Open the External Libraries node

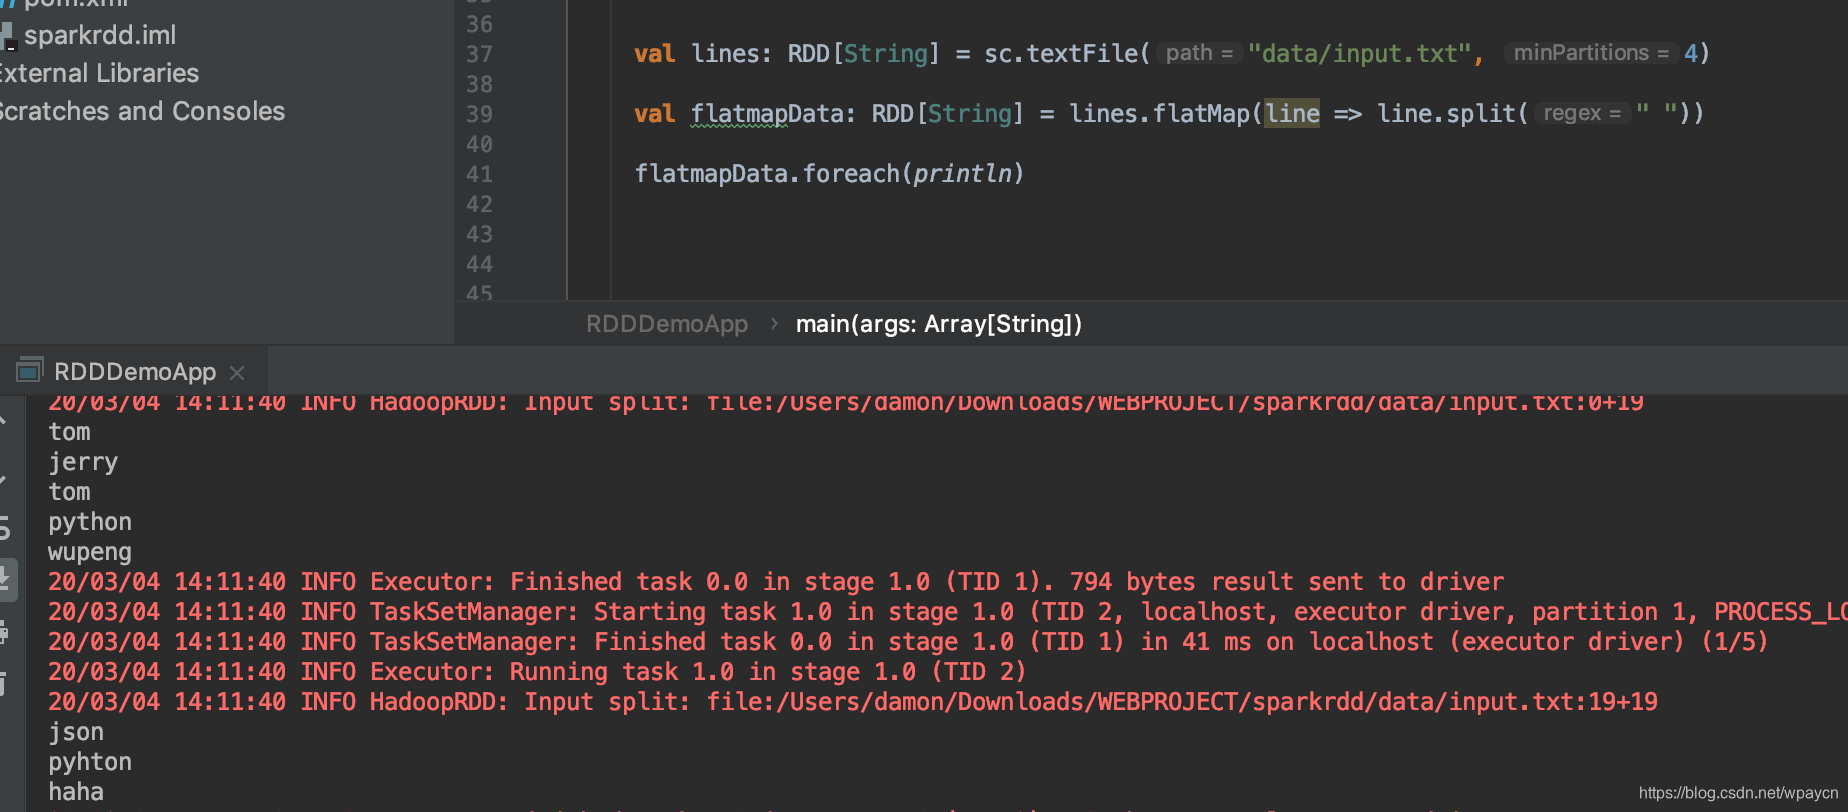coord(98,73)
